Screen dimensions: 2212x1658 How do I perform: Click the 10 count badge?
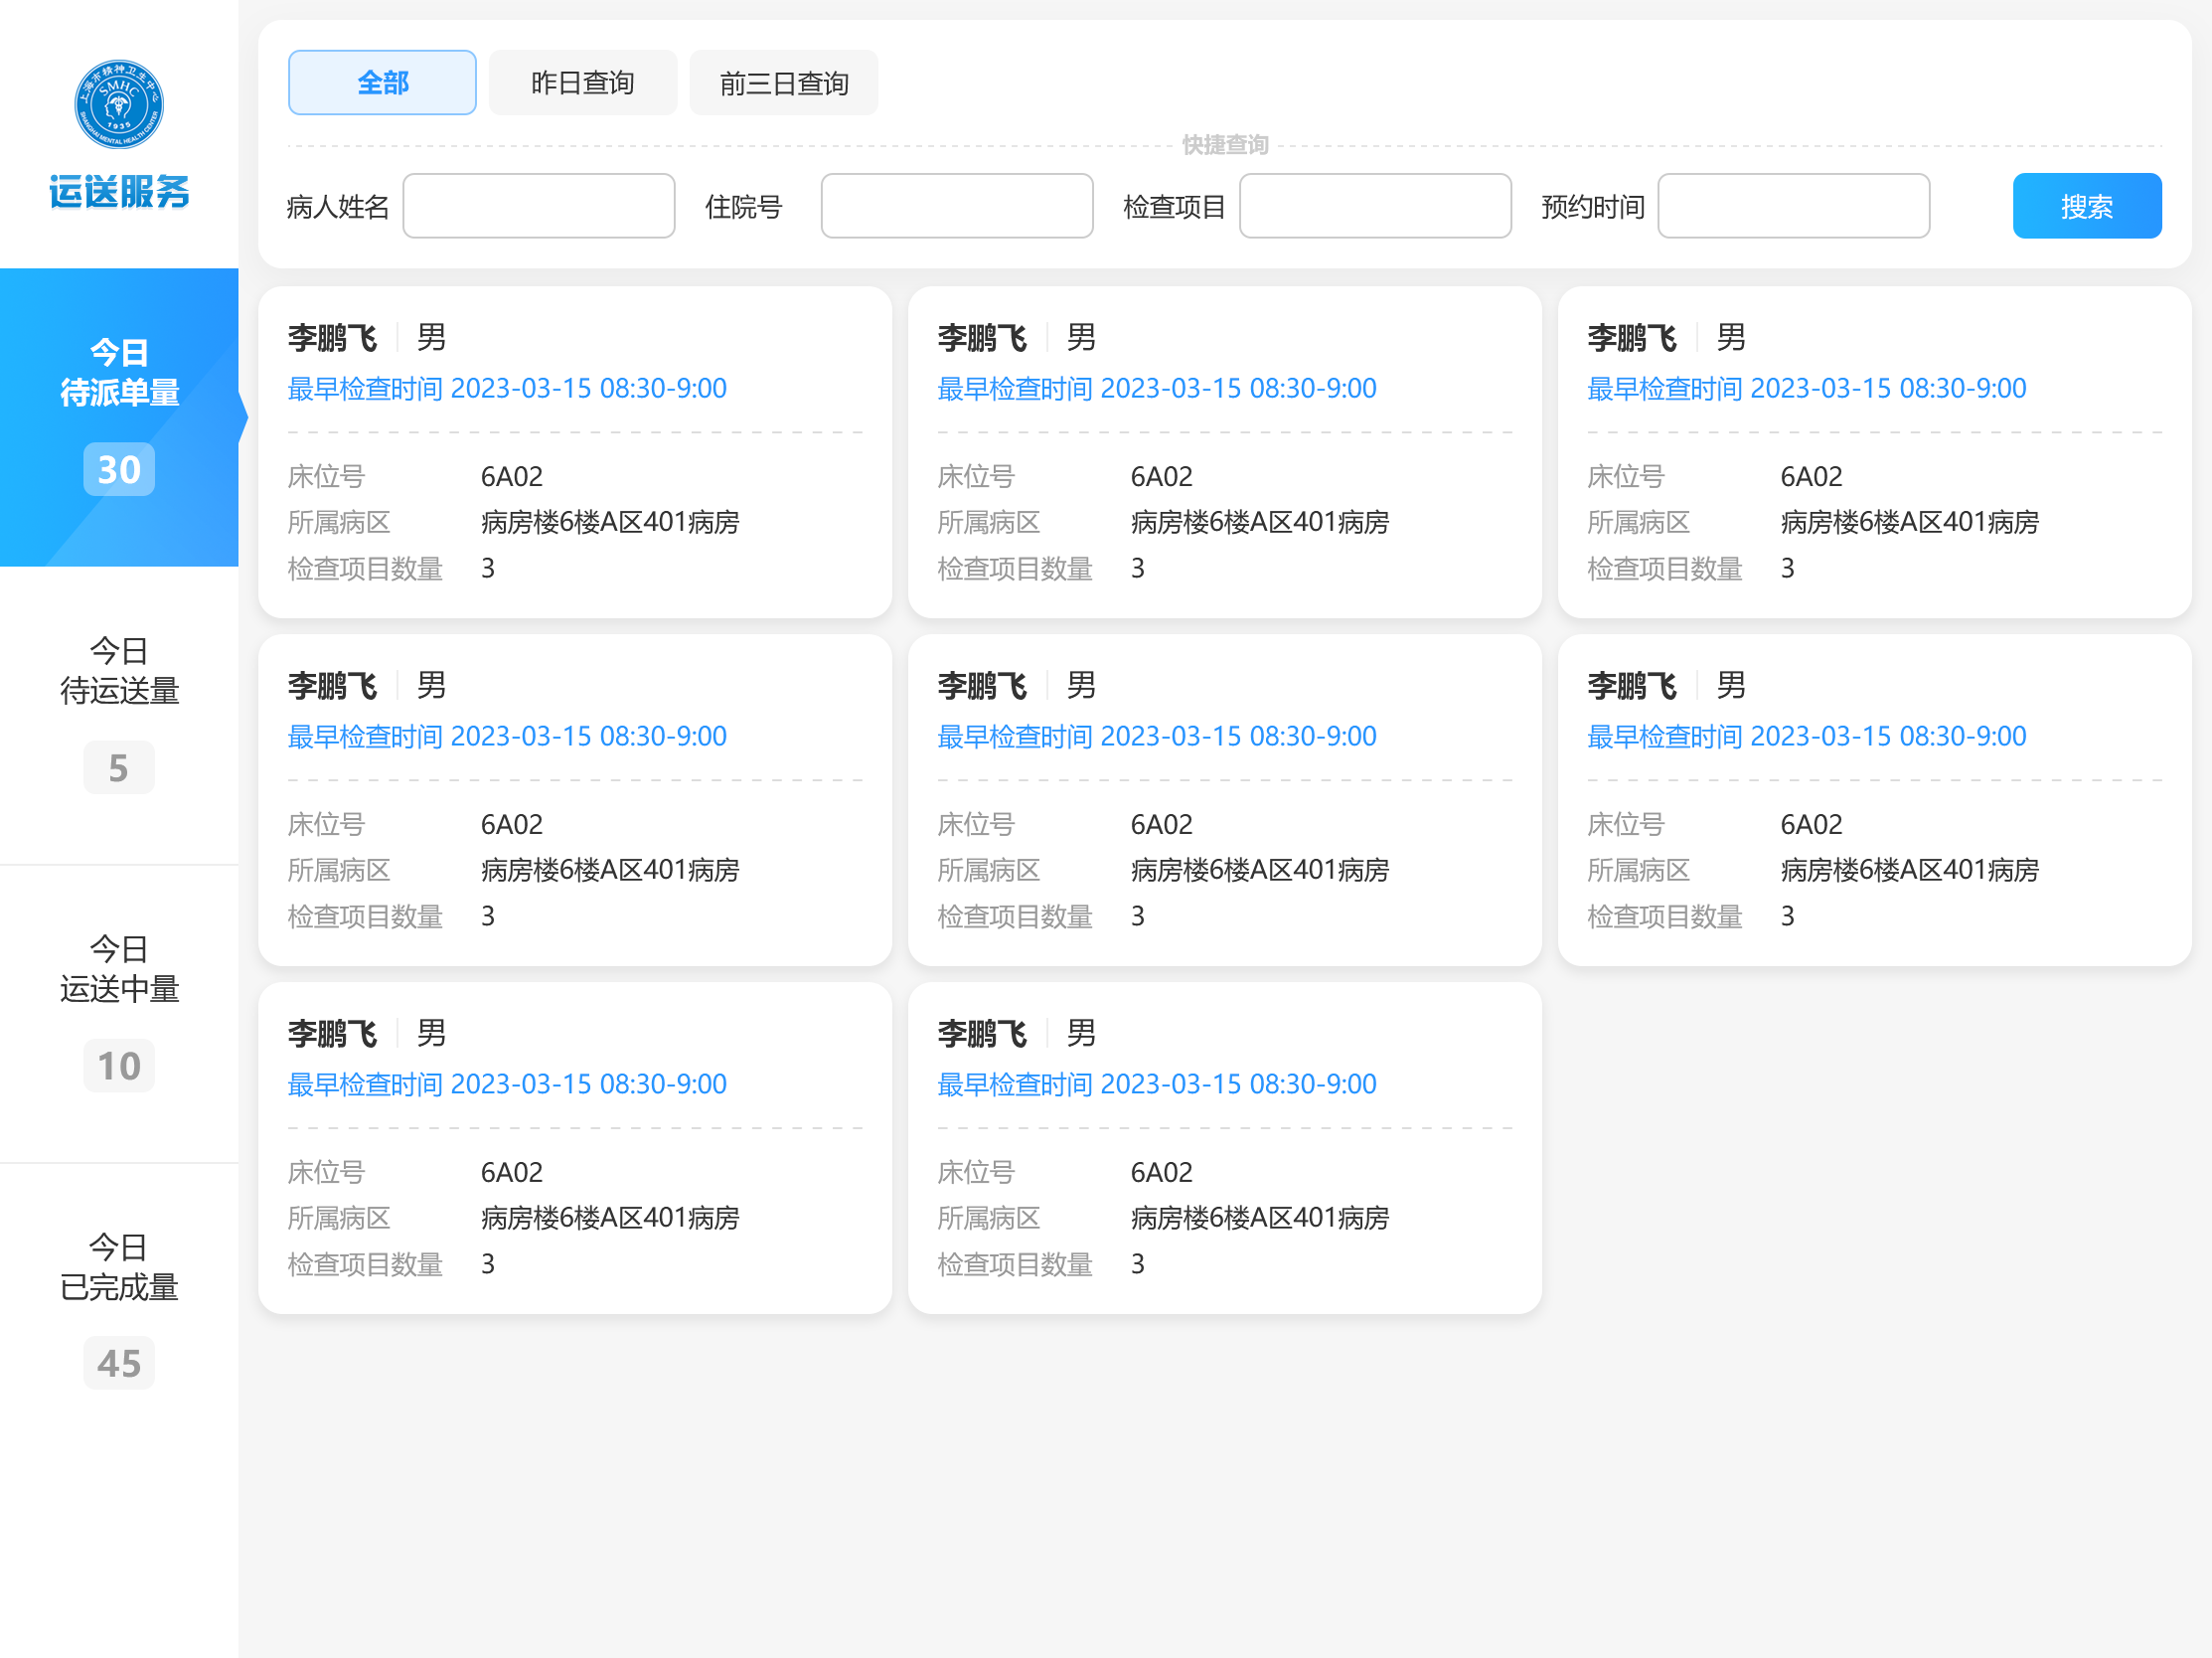click(119, 1065)
